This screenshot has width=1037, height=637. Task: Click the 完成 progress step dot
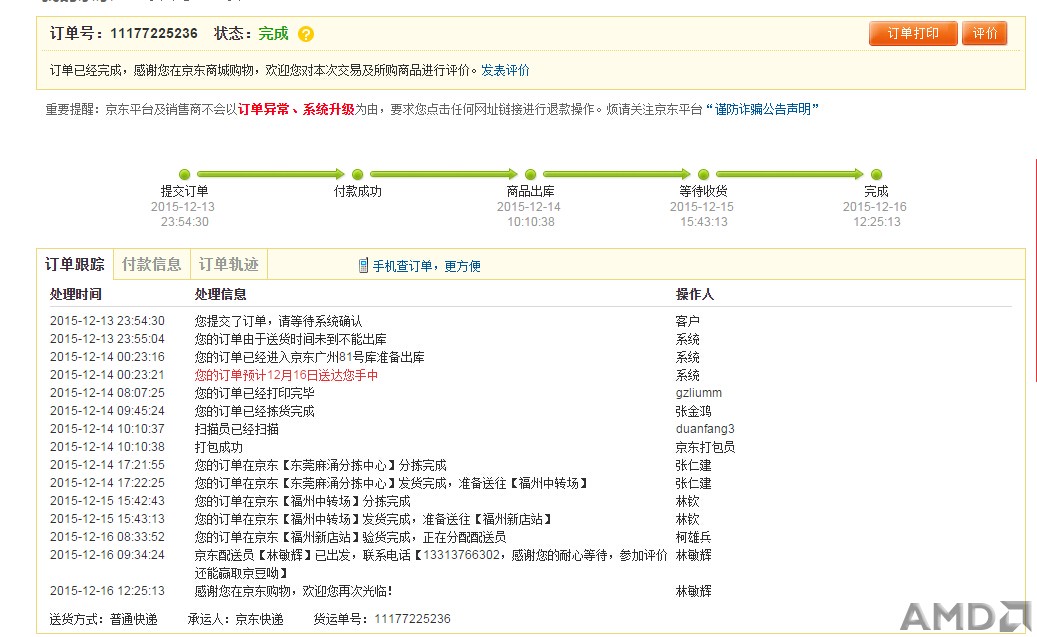coord(876,174)
